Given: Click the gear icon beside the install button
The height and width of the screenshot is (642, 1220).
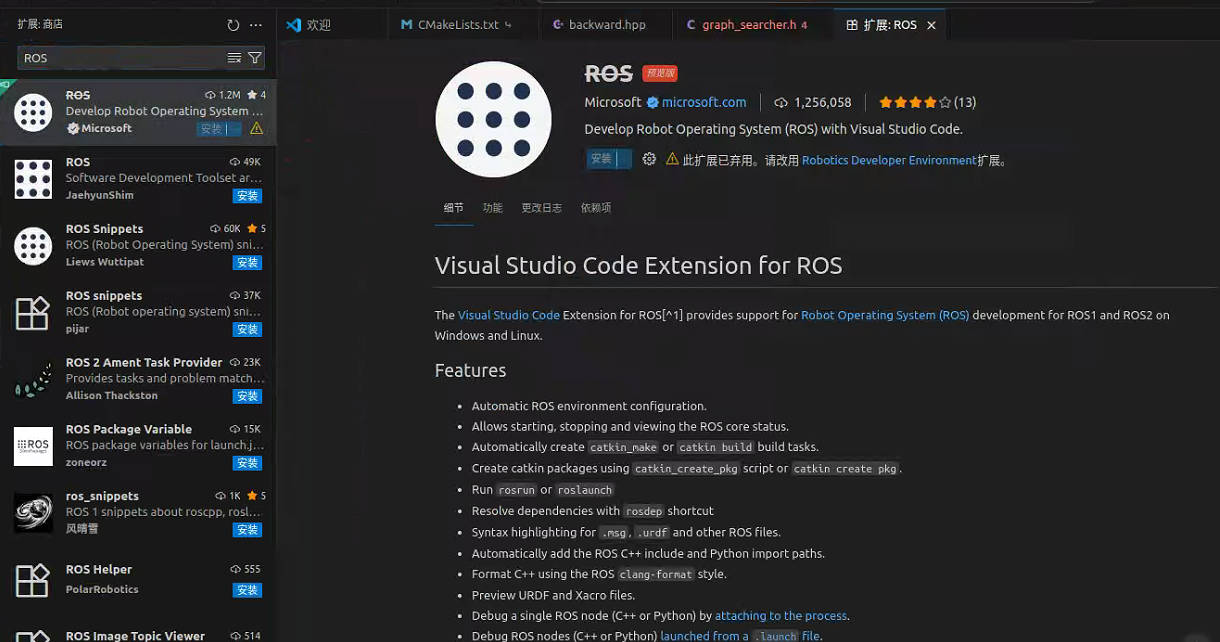Looking at the screenshot, I should (x=649, y=159).
